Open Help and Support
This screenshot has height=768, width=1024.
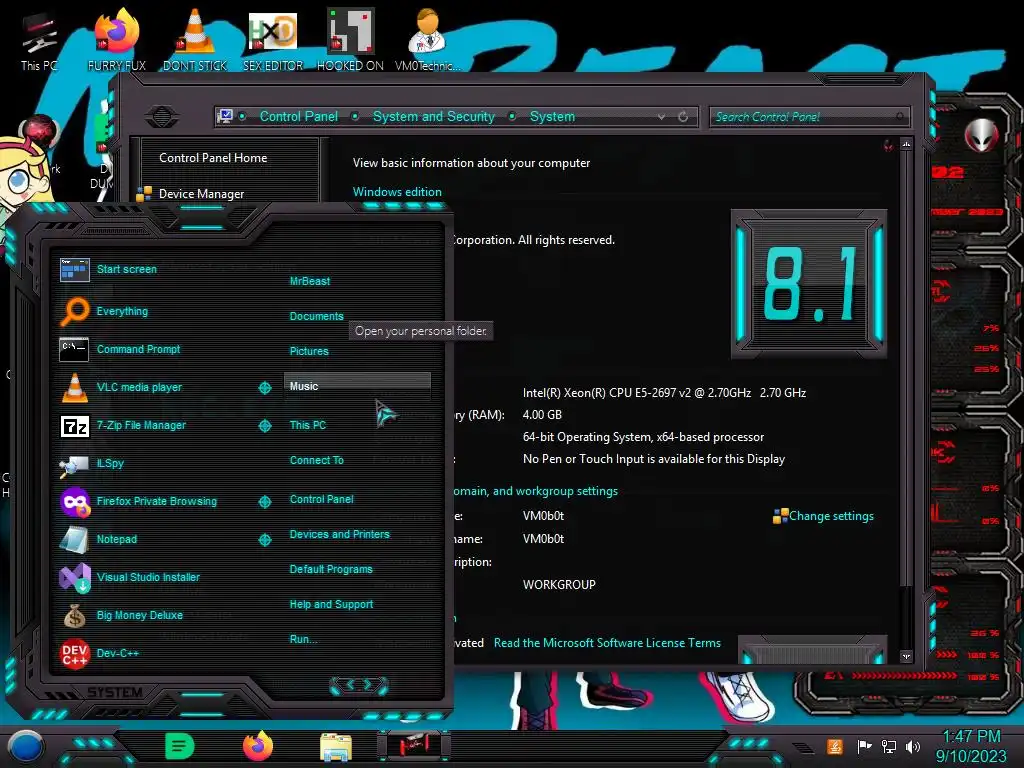tap(331, 605)
